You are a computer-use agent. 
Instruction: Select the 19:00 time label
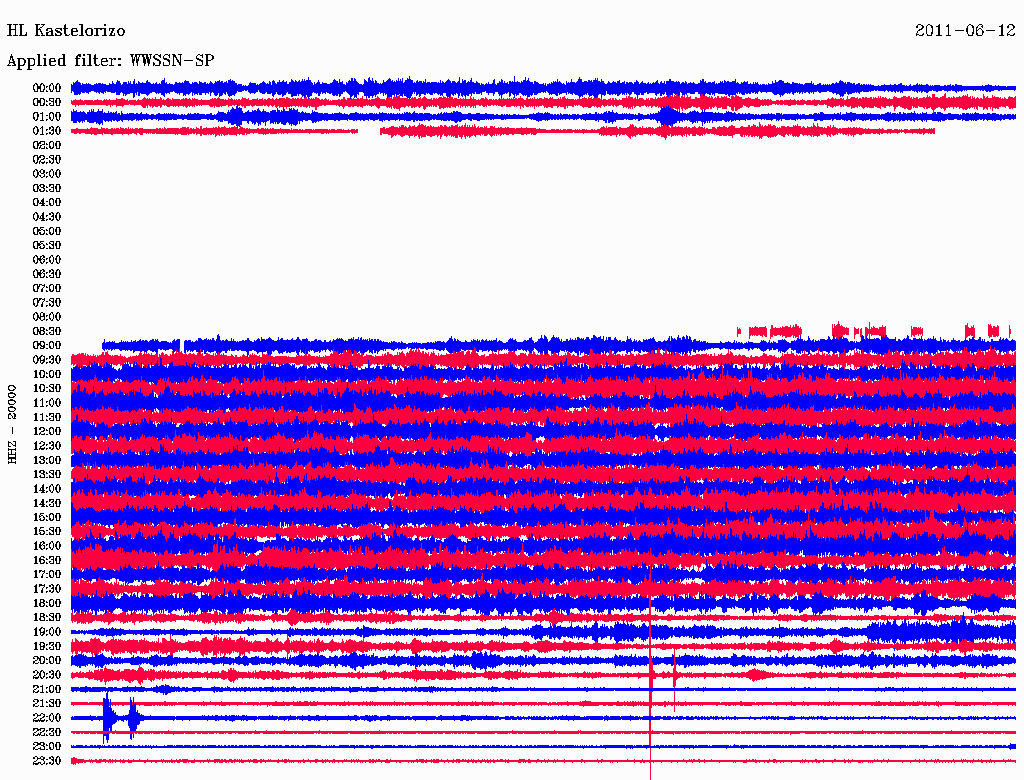[x=47, y=632]
